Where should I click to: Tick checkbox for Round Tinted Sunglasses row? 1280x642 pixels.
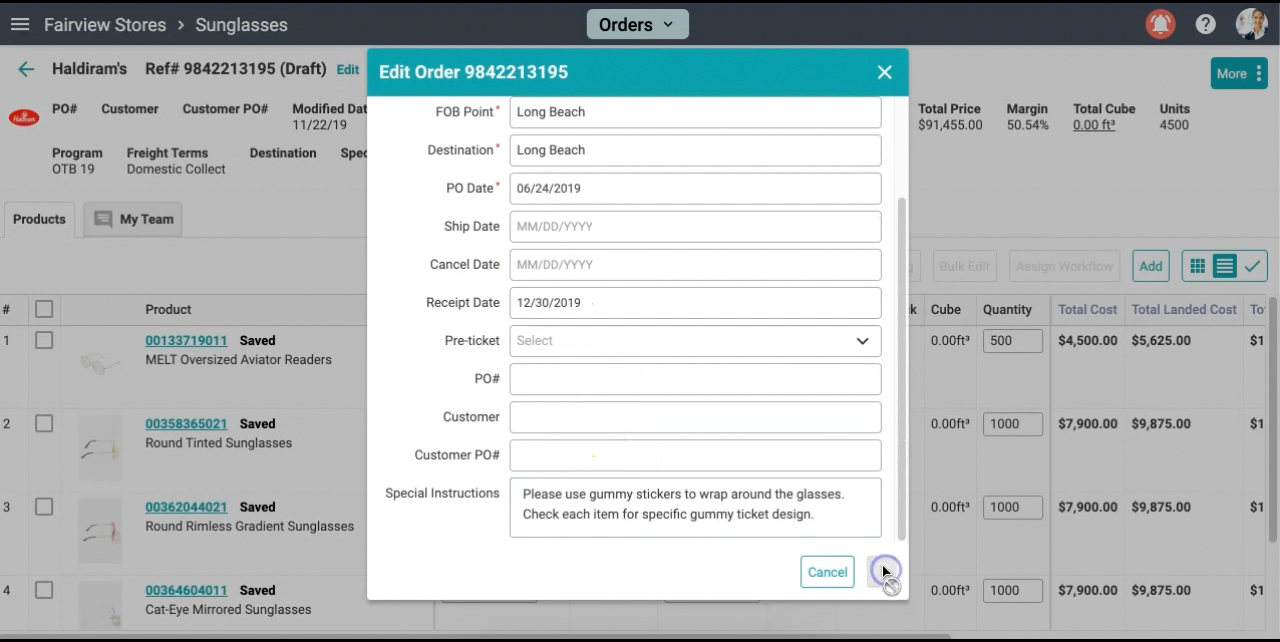pos(44,424)
